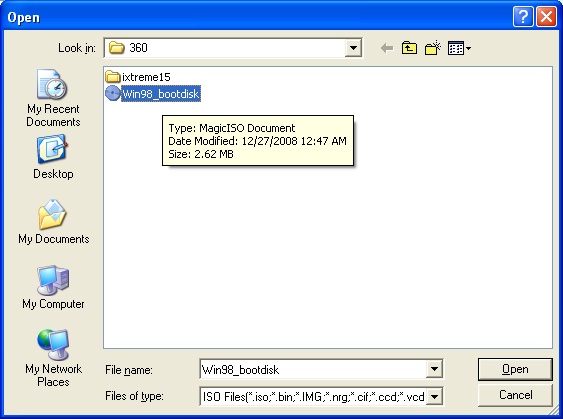Open the View Menu icon

459,48
